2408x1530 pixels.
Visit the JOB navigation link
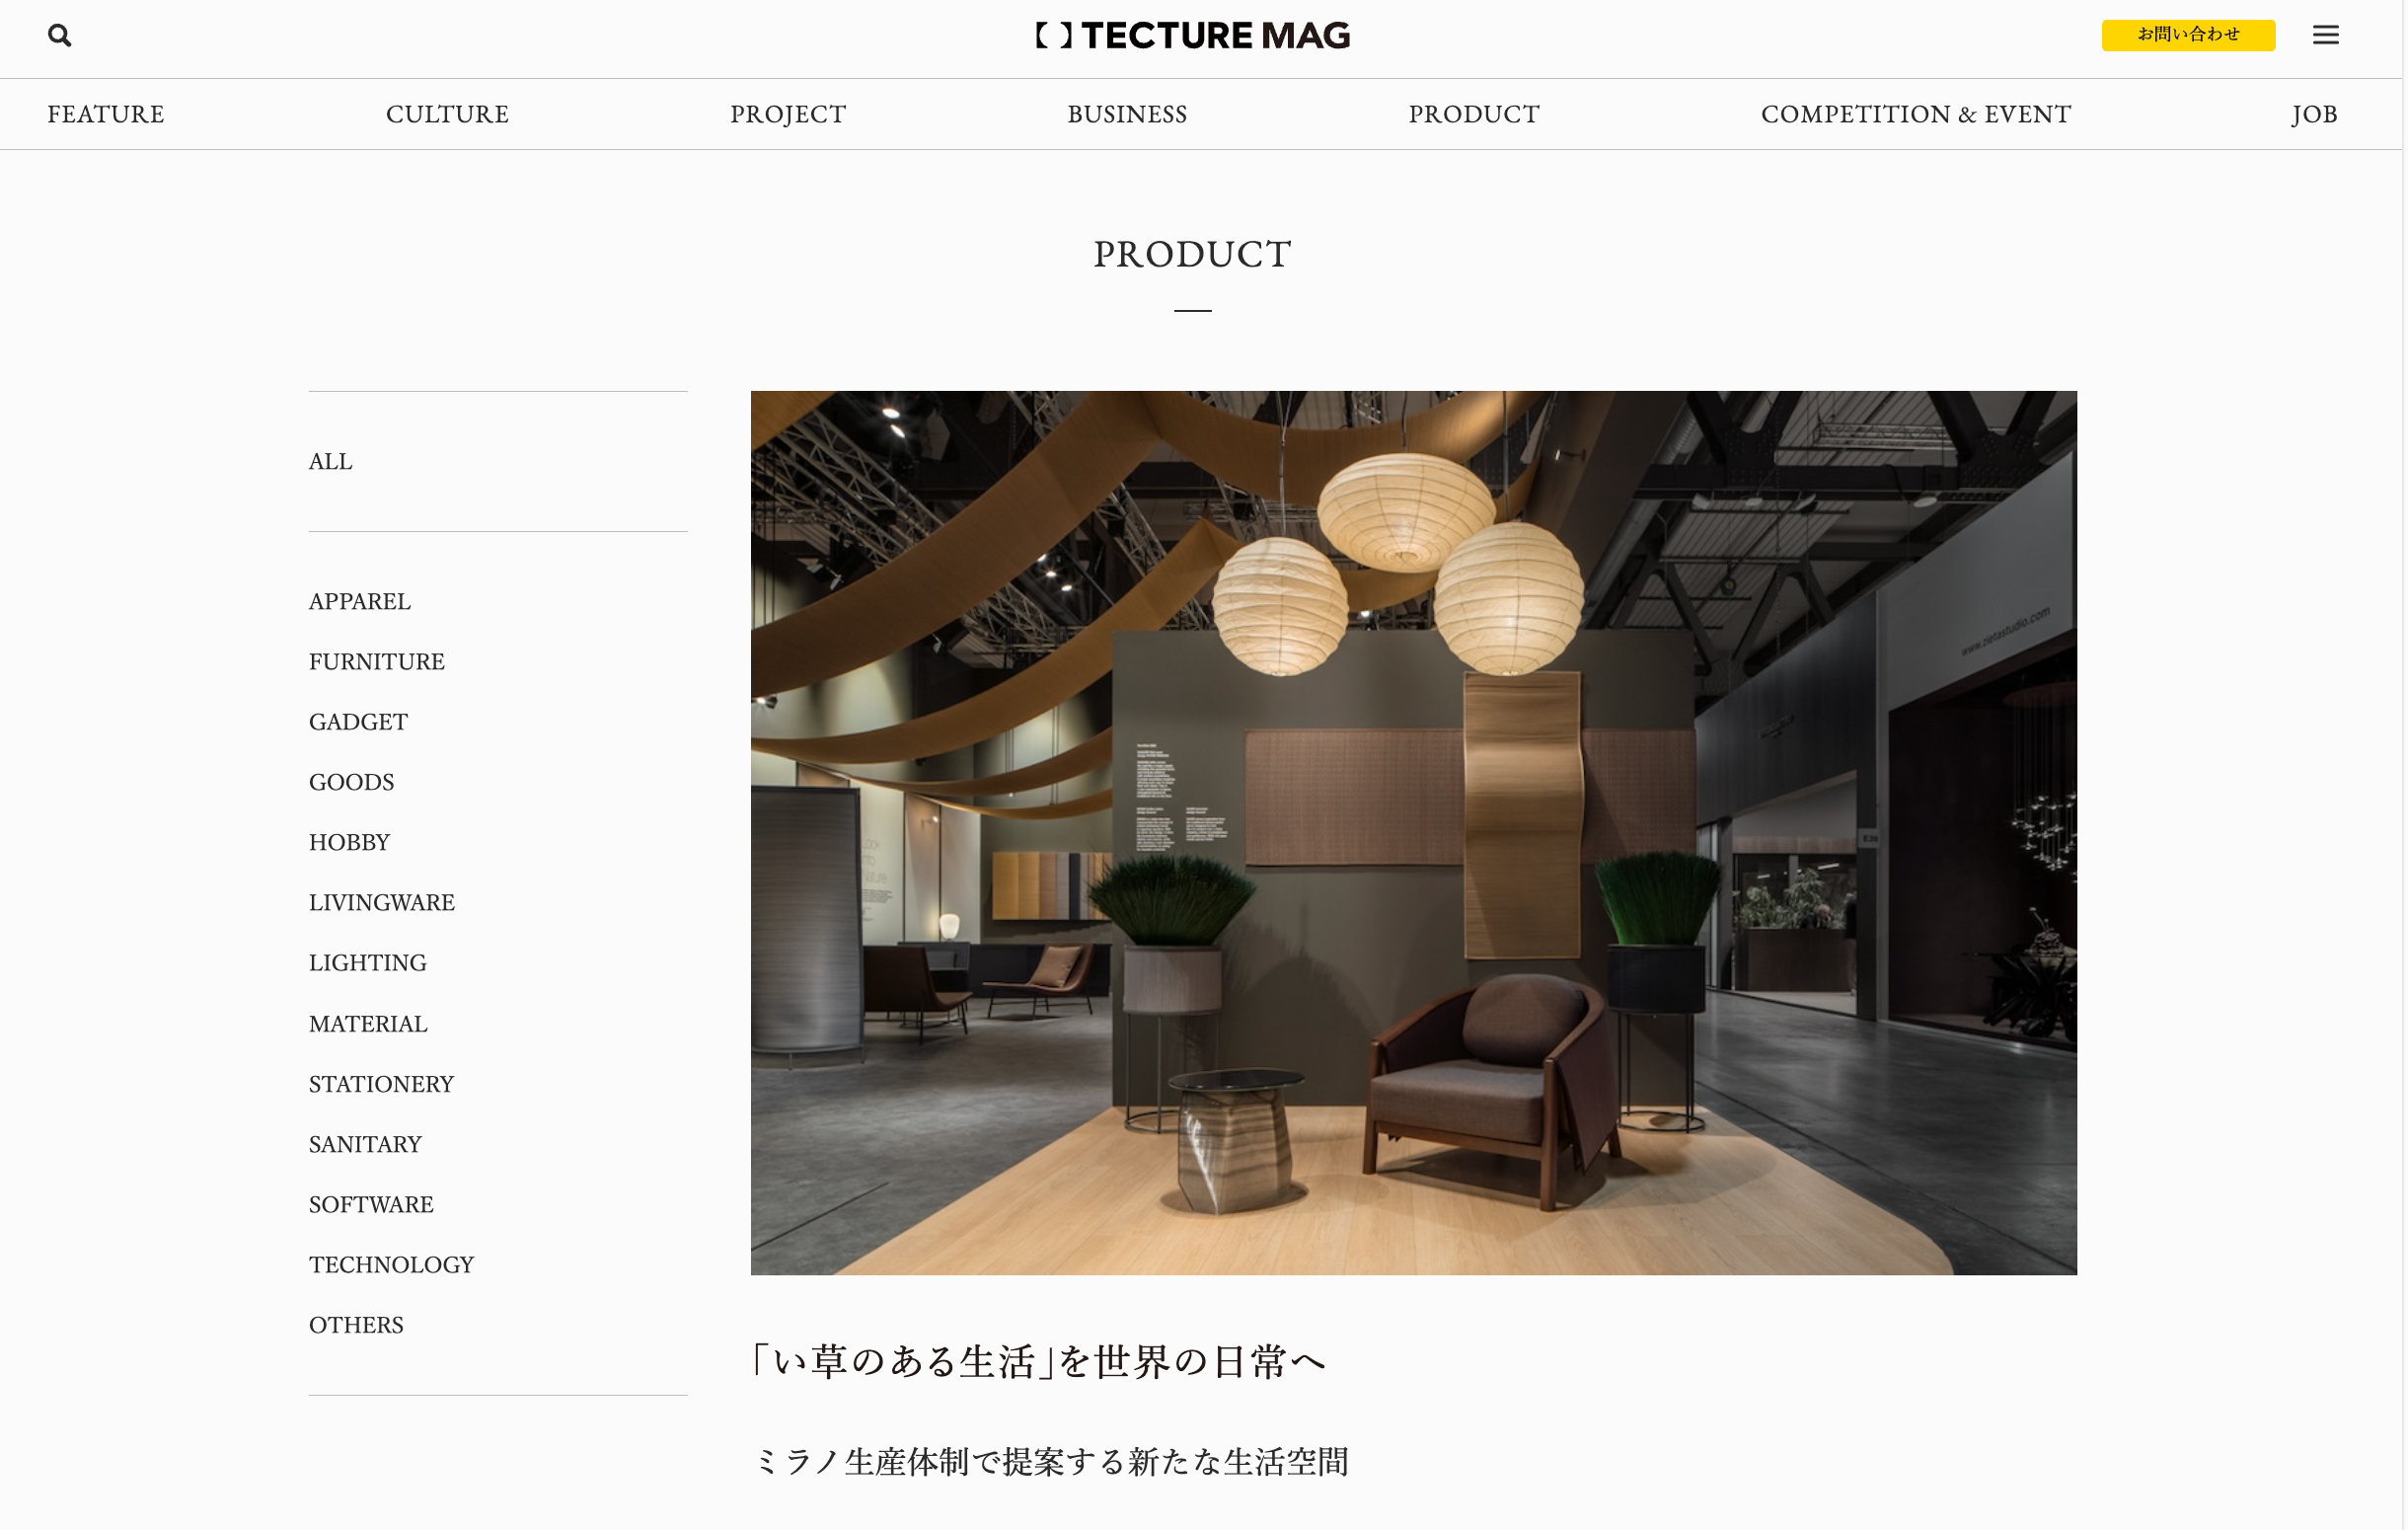coord(2315,114)
